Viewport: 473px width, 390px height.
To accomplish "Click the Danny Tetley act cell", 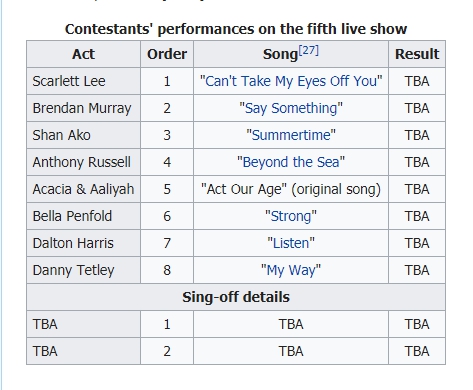I will (x=84, y=270).
